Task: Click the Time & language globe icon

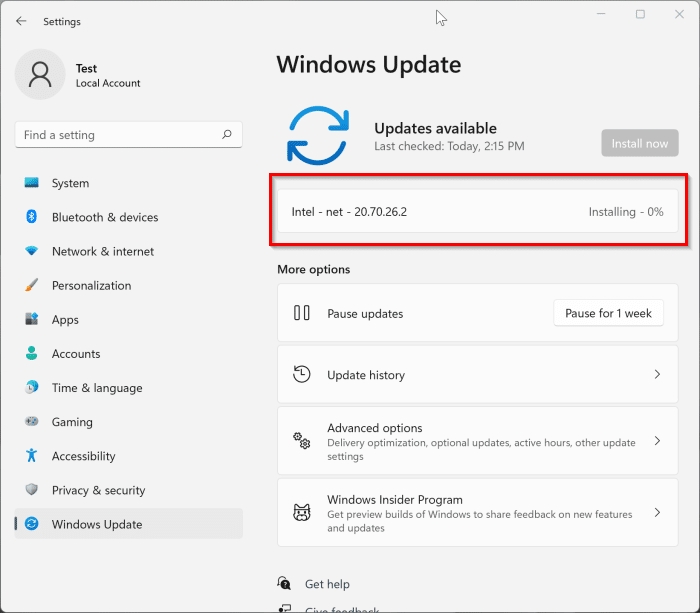Action: click(x=32, y=387)
